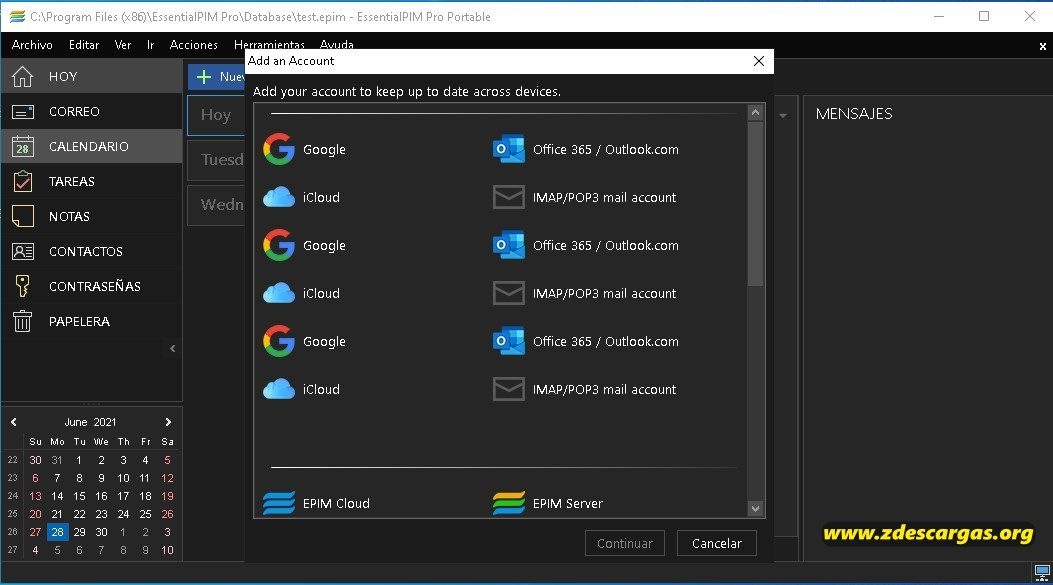Open the TAREAS checklist icon

[x=22, y=181]
